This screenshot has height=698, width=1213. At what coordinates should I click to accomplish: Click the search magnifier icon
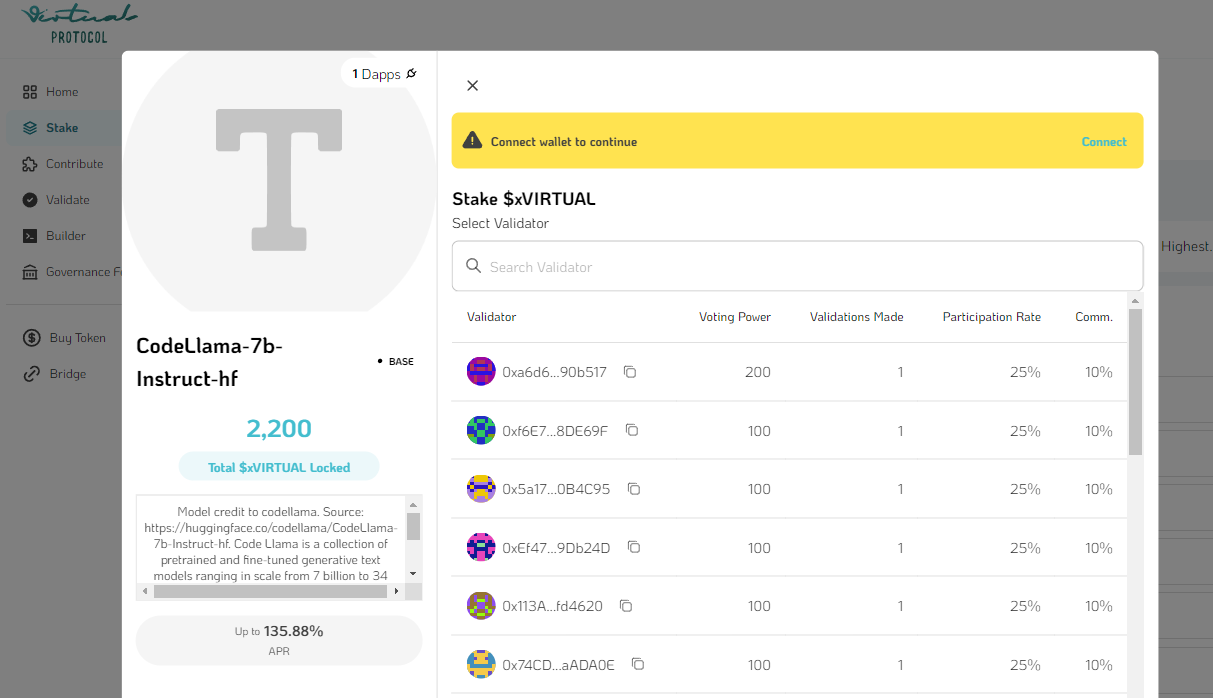(474, 266)
